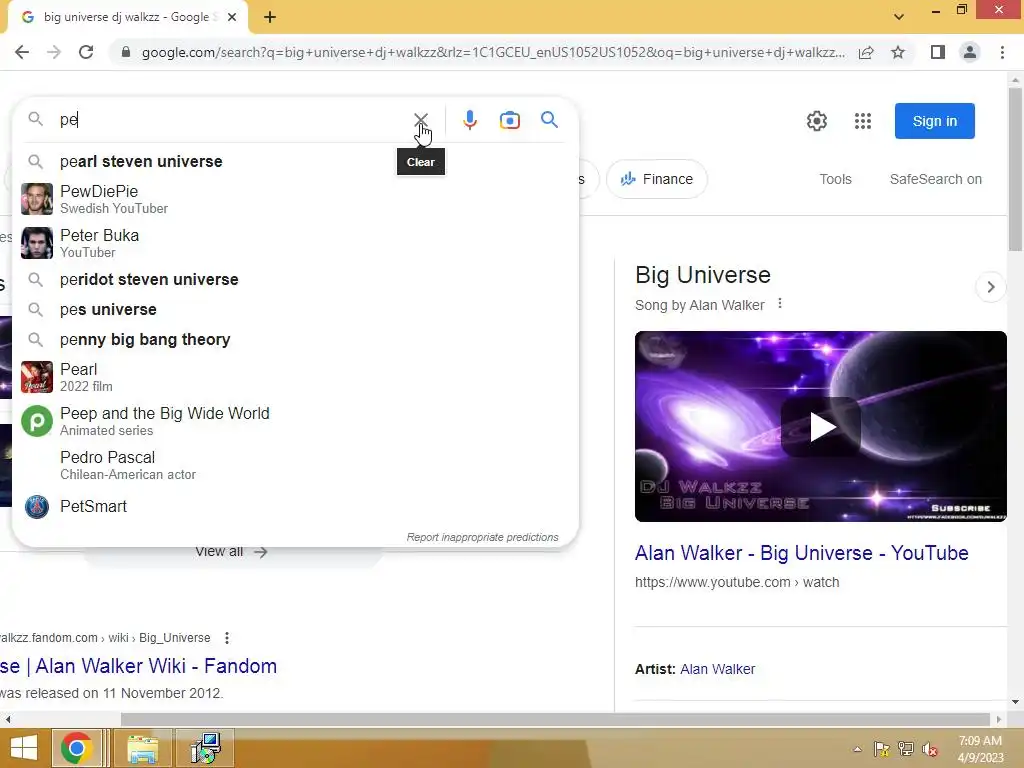Close the big universe dj walkzz tab

pos(232,18)
